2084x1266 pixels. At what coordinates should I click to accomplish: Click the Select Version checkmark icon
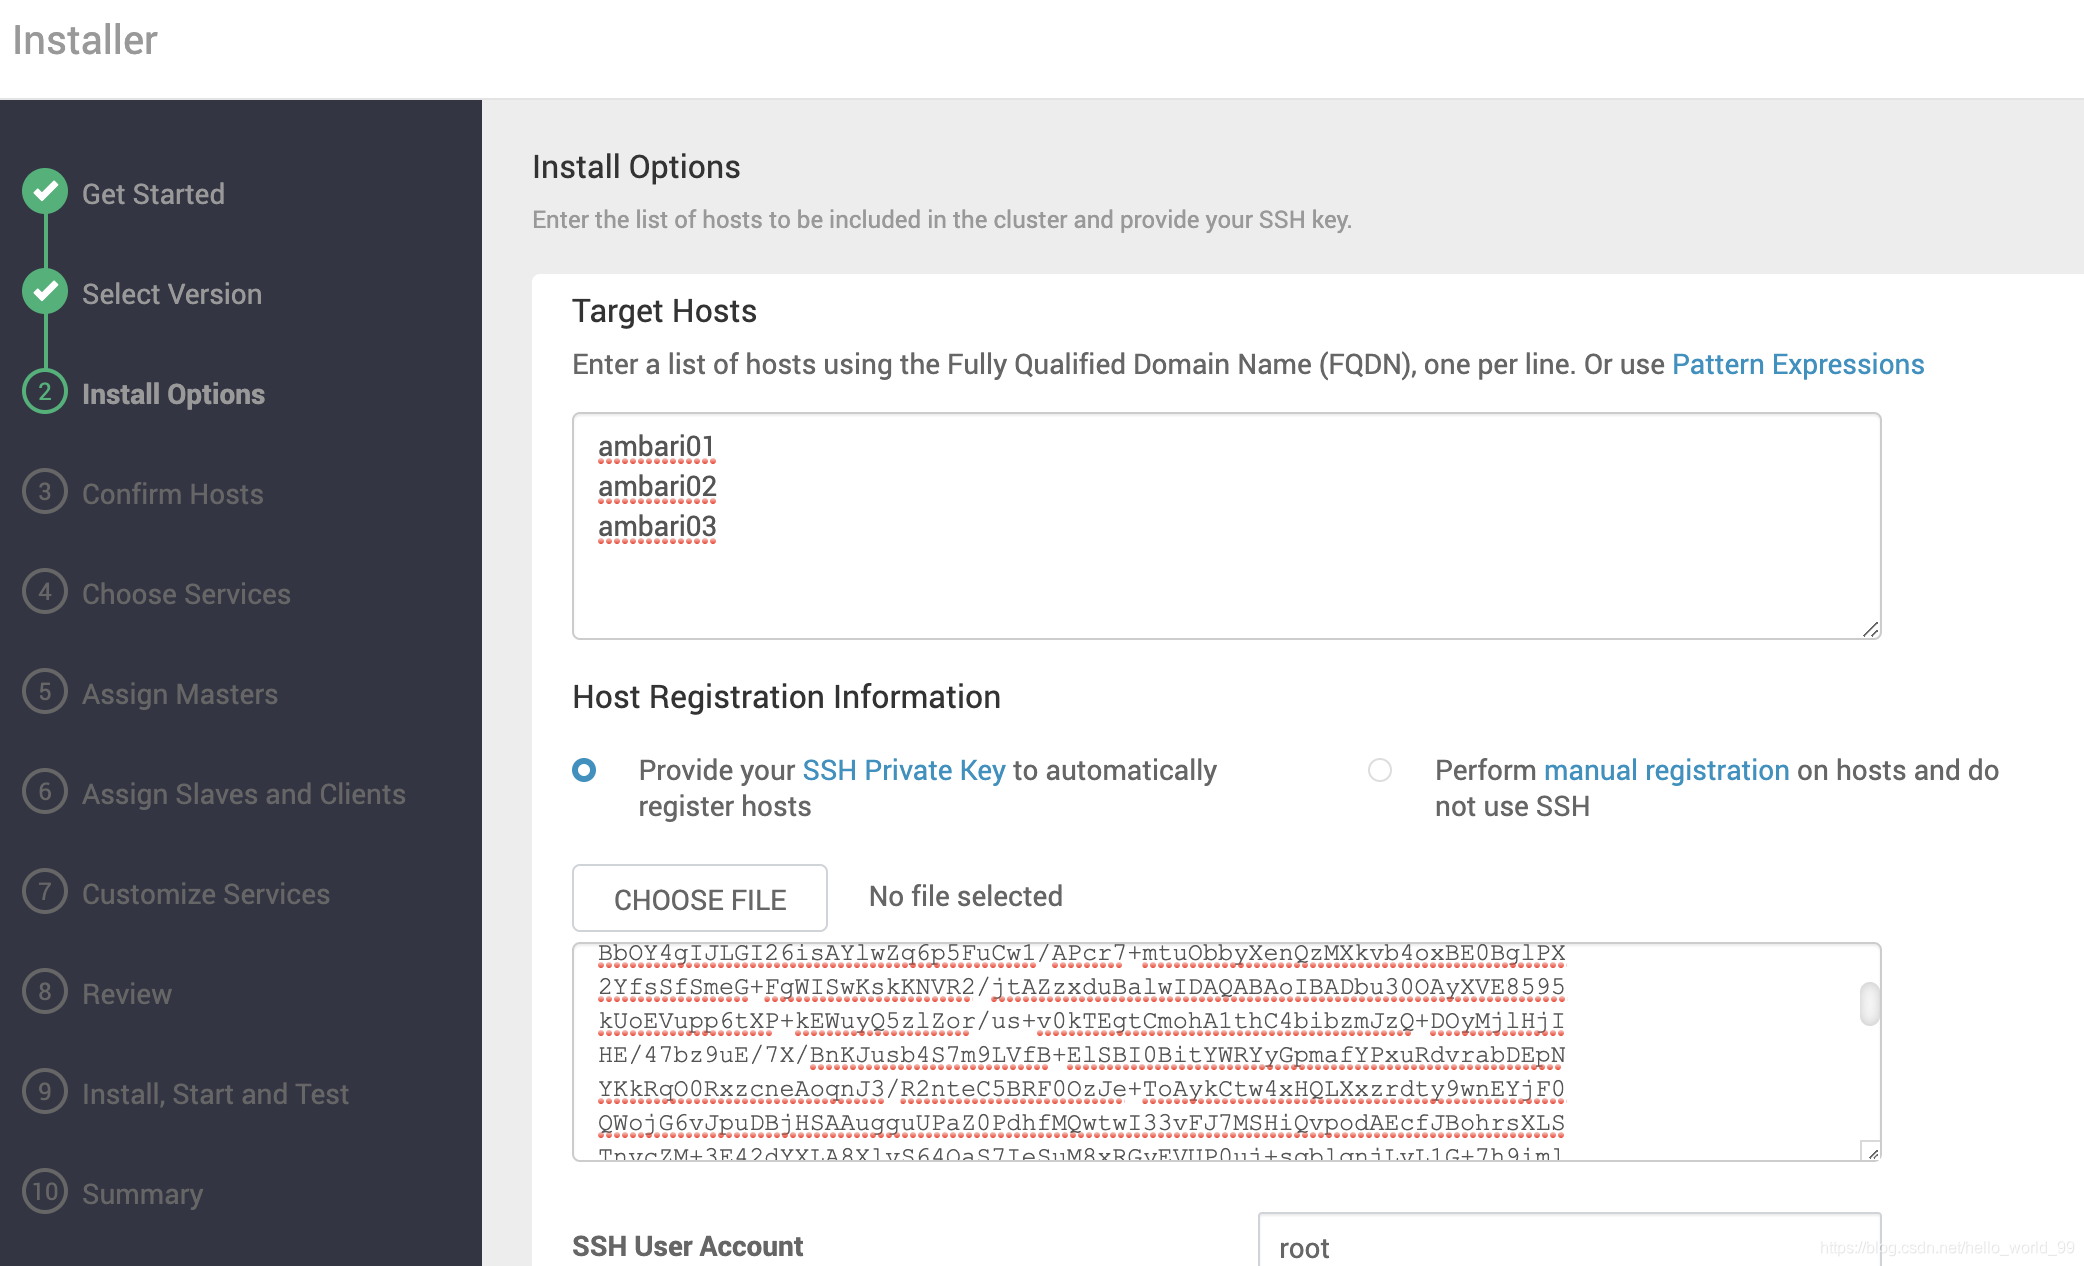(x=46, y=293)
